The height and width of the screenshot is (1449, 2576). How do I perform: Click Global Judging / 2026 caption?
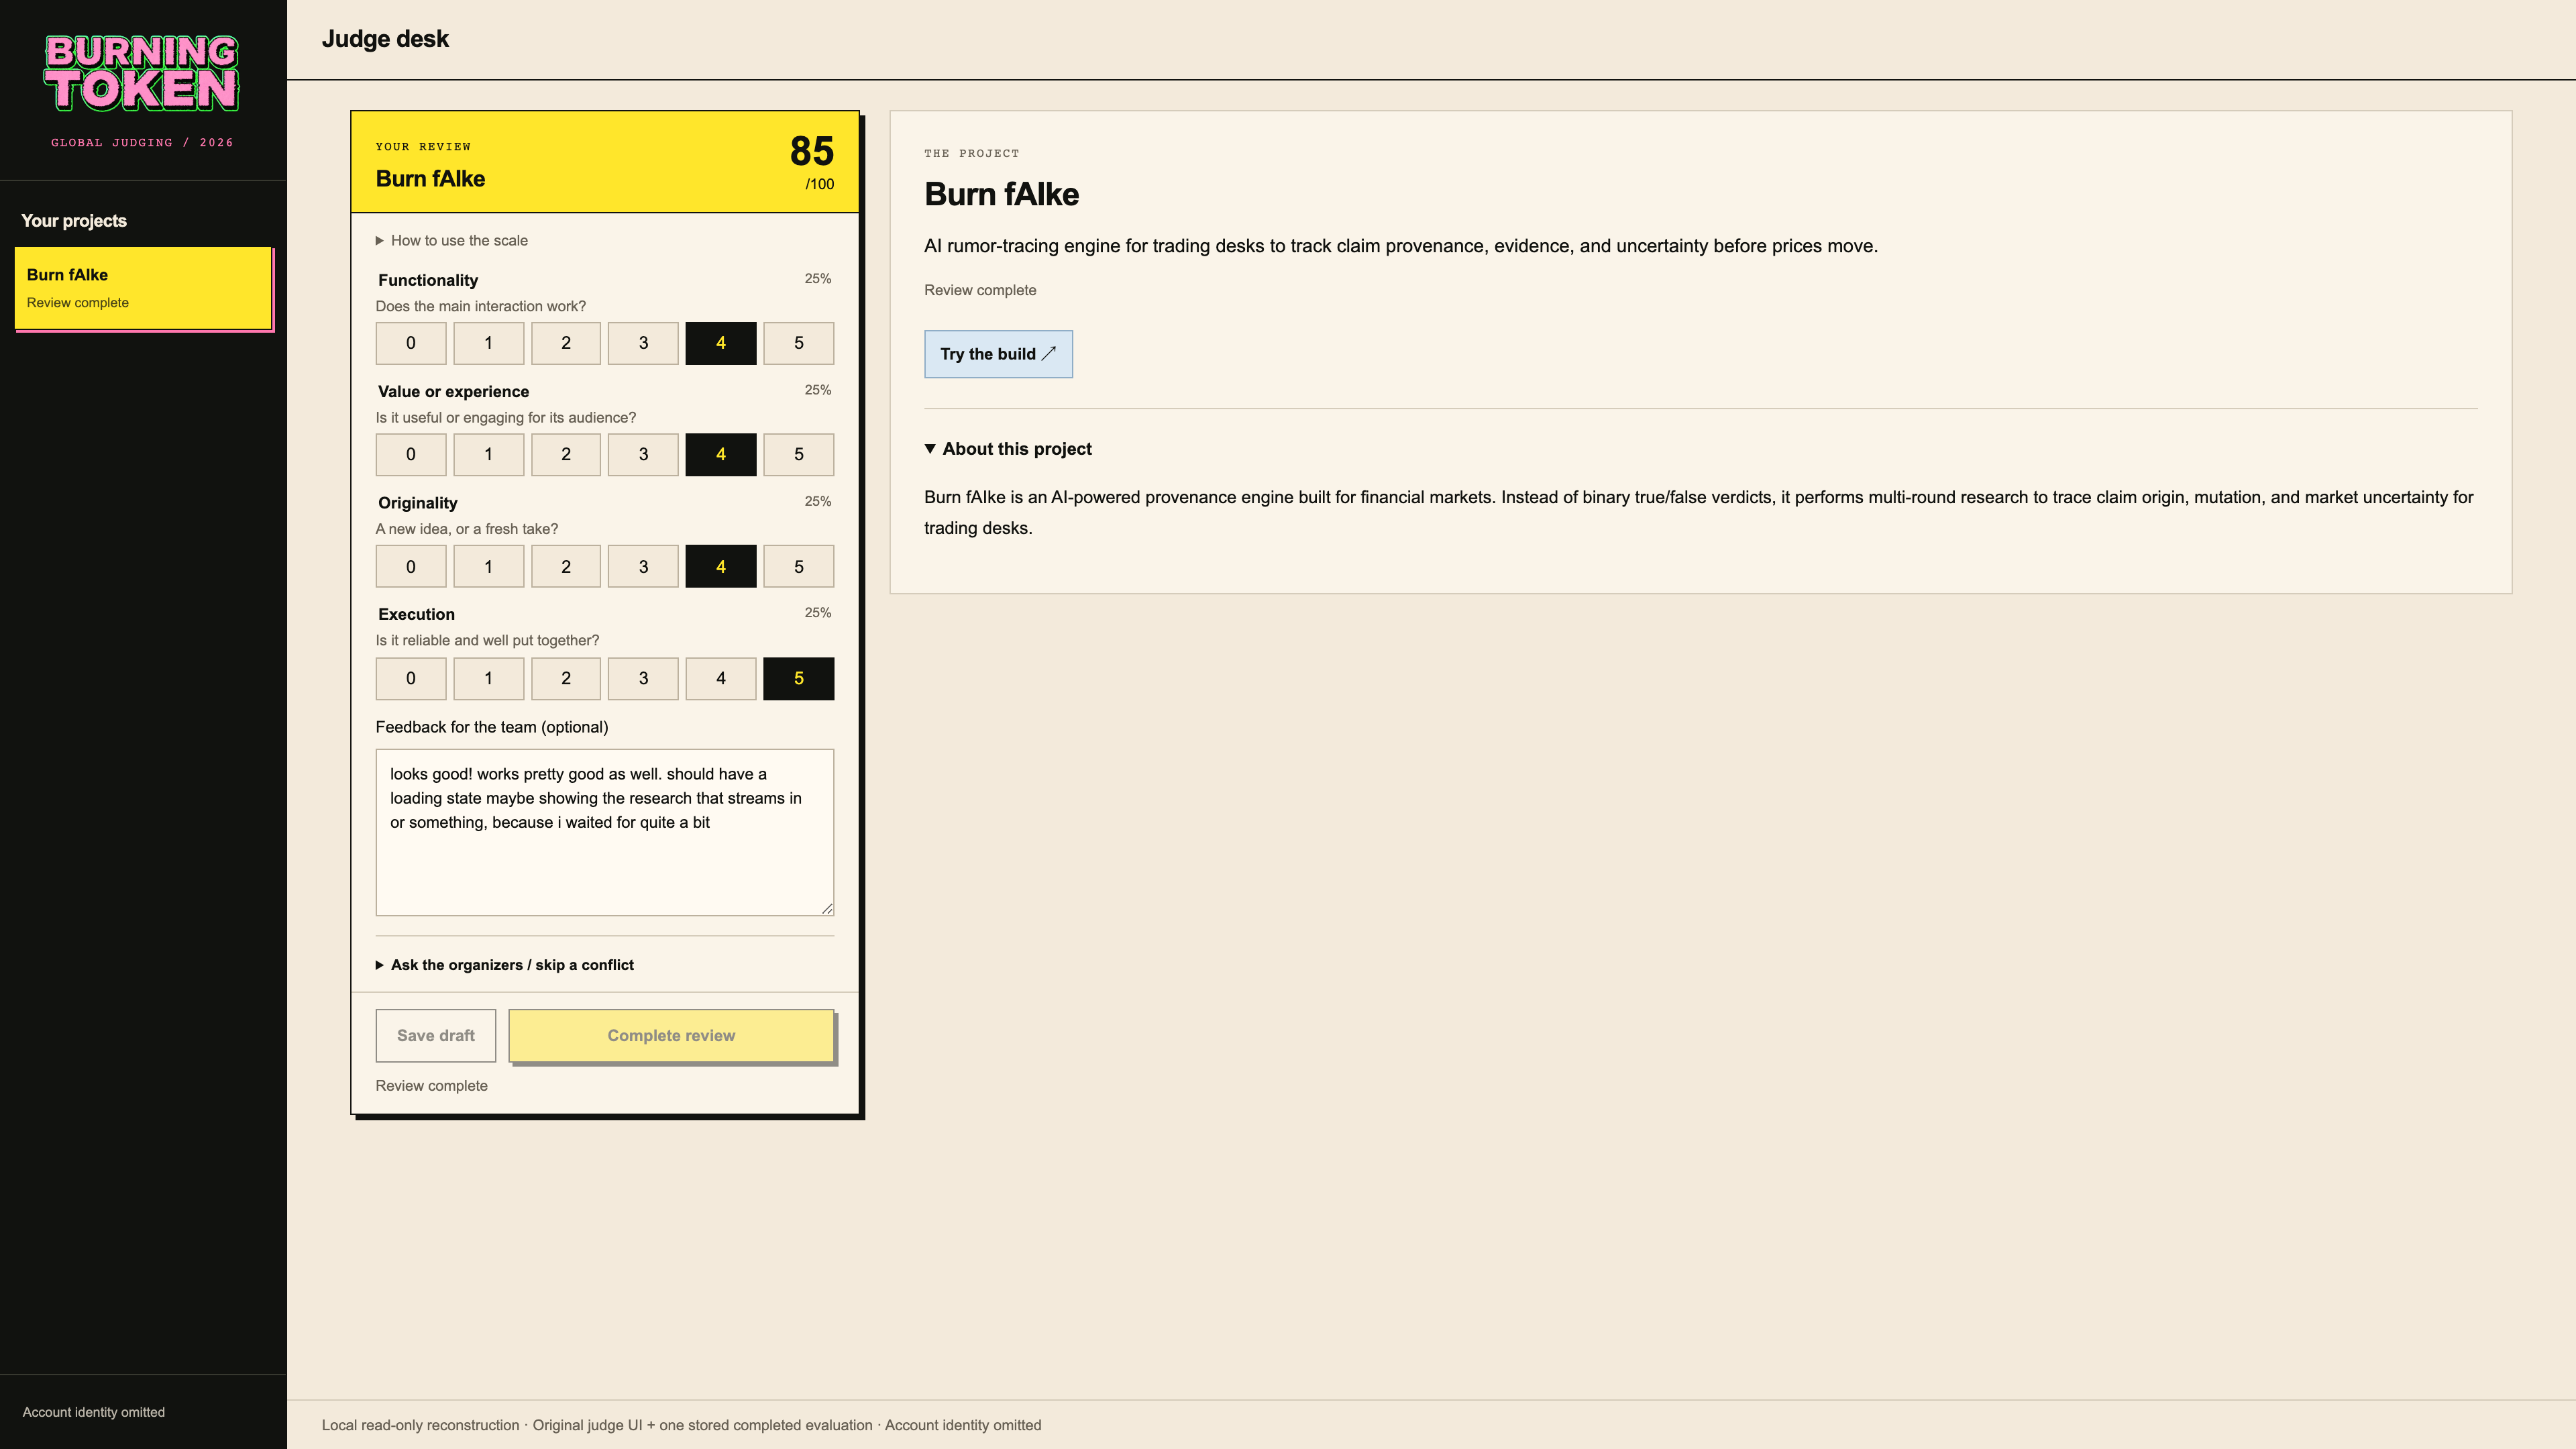[142, 143]
